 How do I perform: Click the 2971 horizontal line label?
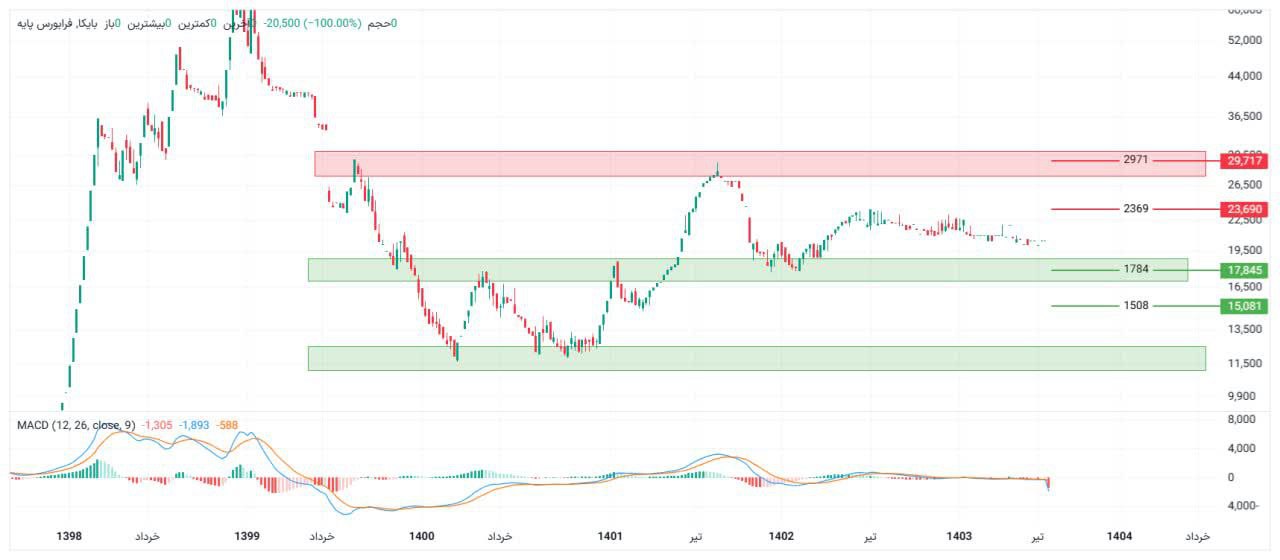pos(1135,161)
